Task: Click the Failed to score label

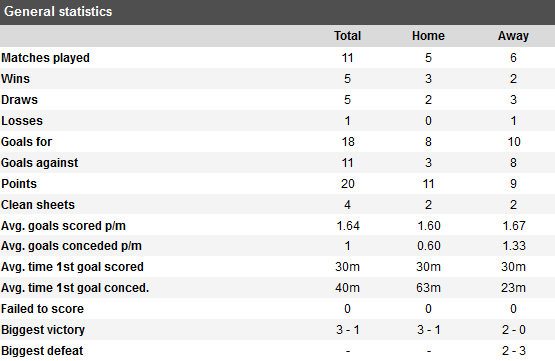Action: coord(42,309)
